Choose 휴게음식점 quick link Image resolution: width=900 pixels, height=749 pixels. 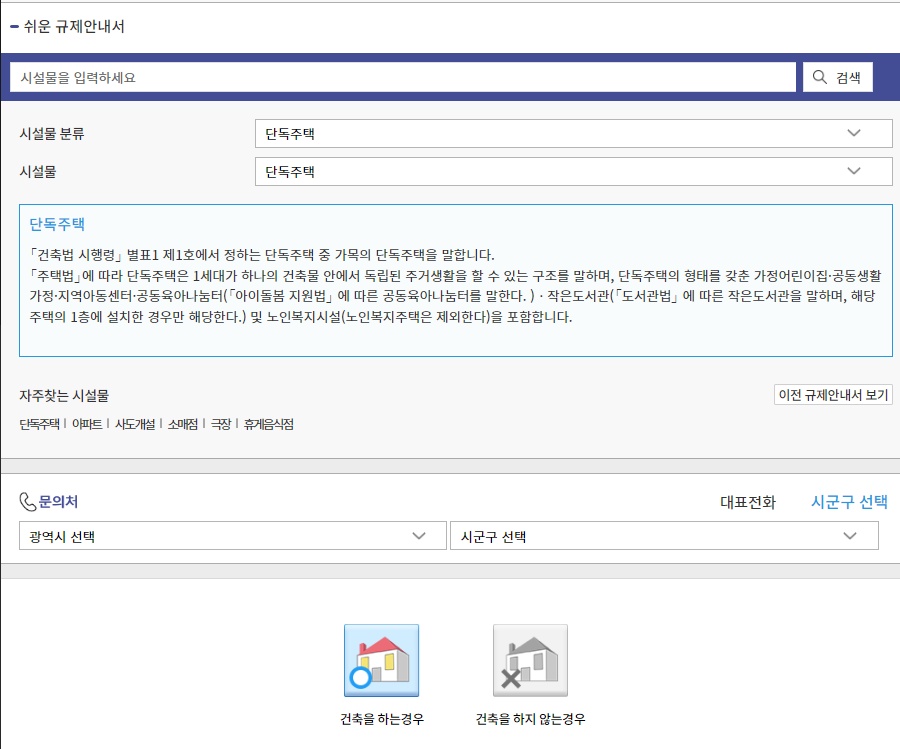pyautogui.click(x=269, y=424)
